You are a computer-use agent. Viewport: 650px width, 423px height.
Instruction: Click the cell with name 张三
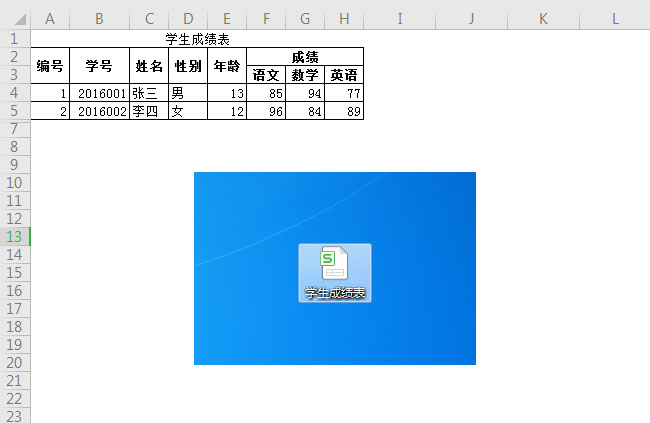click(149, 93)
